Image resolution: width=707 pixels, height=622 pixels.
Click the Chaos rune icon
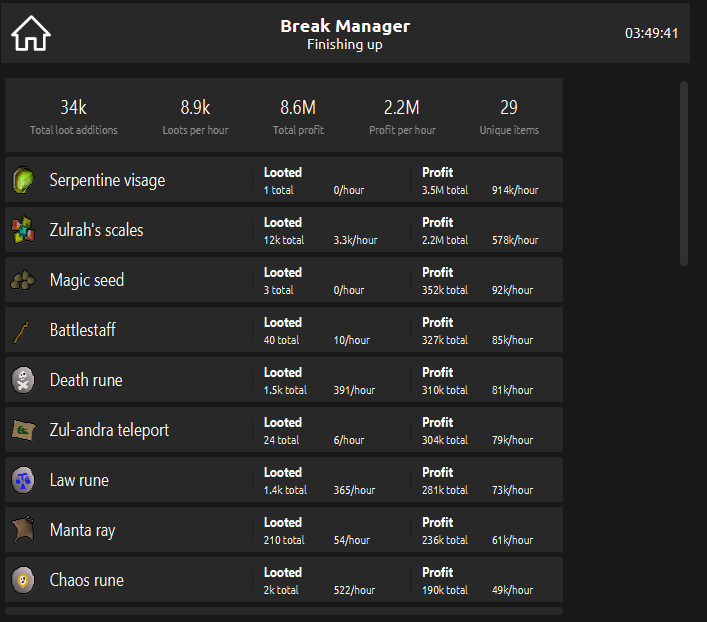coord(23,580)
